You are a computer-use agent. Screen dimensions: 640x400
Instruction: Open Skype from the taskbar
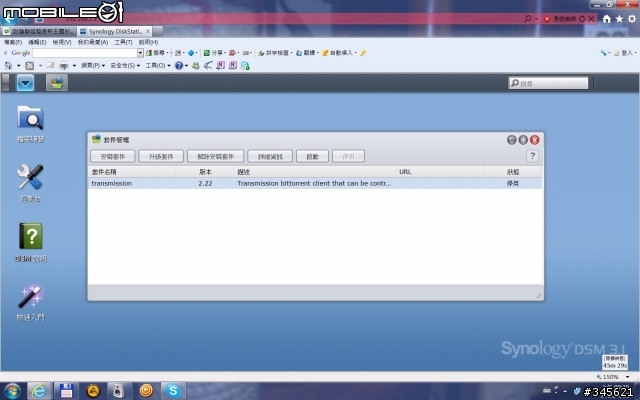point(173,391)
